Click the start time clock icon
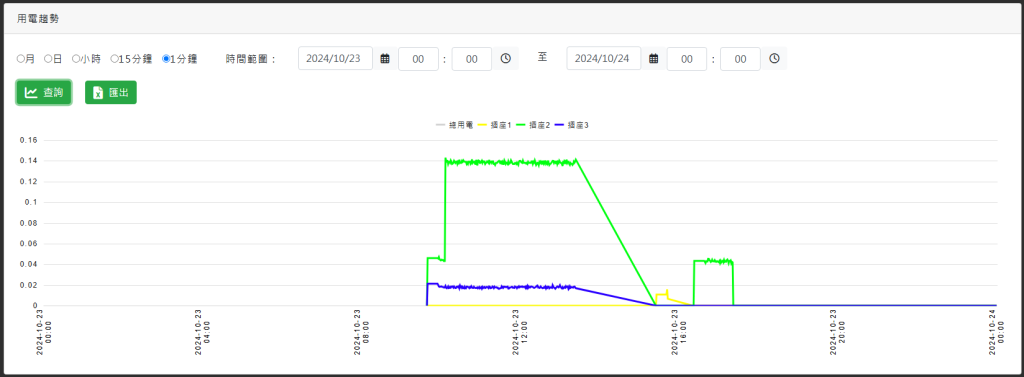 tap(505, 59)
